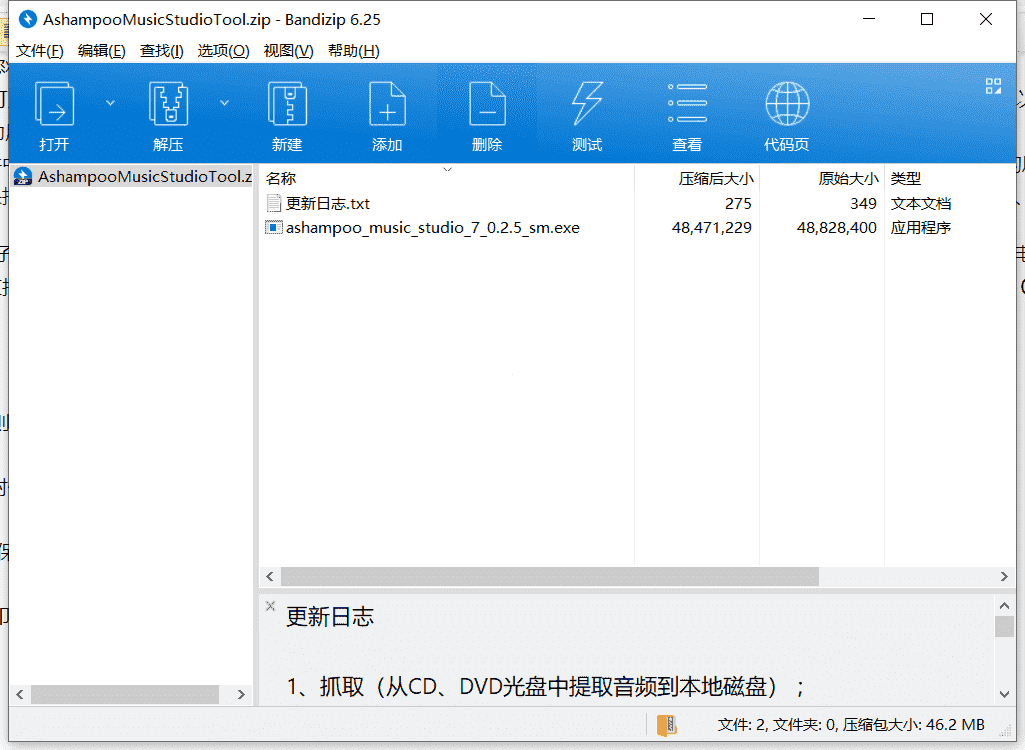Open the 帮助(H) menu
This screenshot has width=1025, height=750.
click(354, 50)
